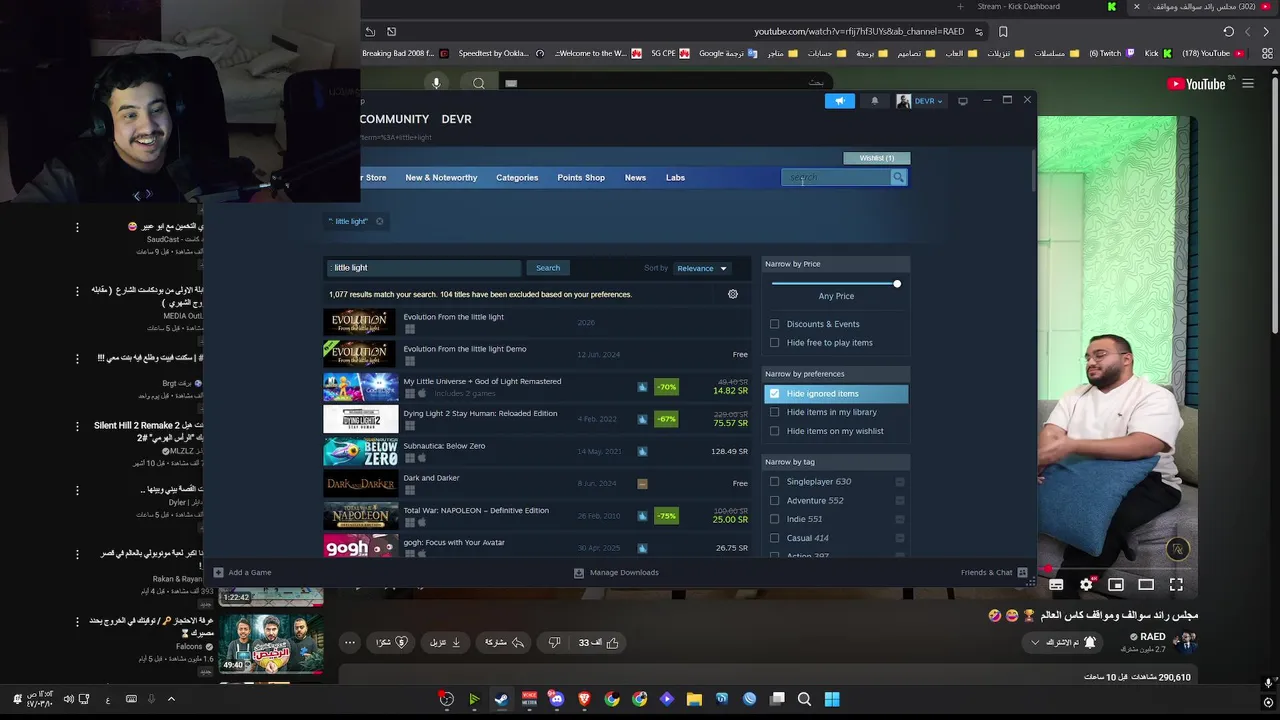Viewport: 1280px width, 720px height.
Task: Open more actions ellipsis under video
Action: [350, 642]
